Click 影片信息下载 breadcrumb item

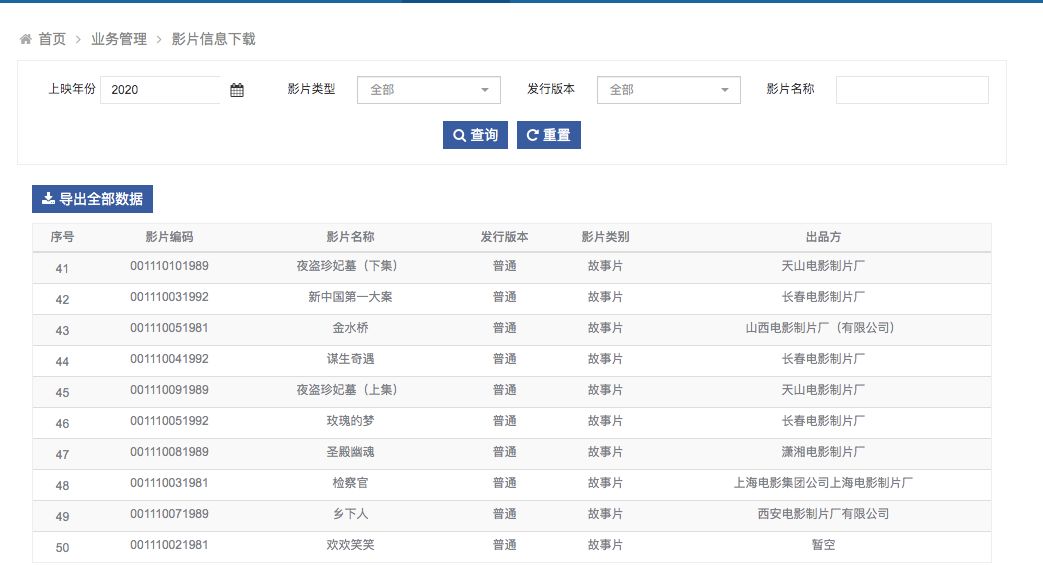[214, 39]
